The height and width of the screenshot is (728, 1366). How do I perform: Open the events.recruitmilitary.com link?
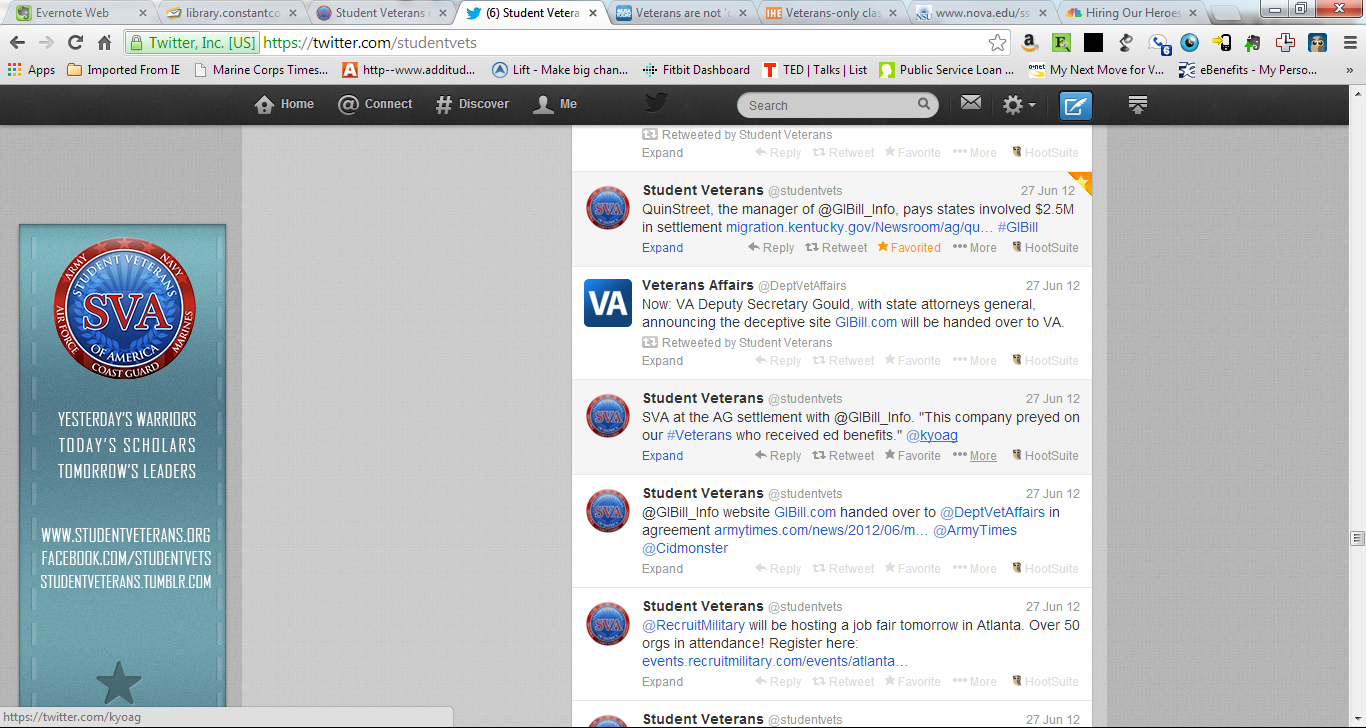[x=775, y=662]
